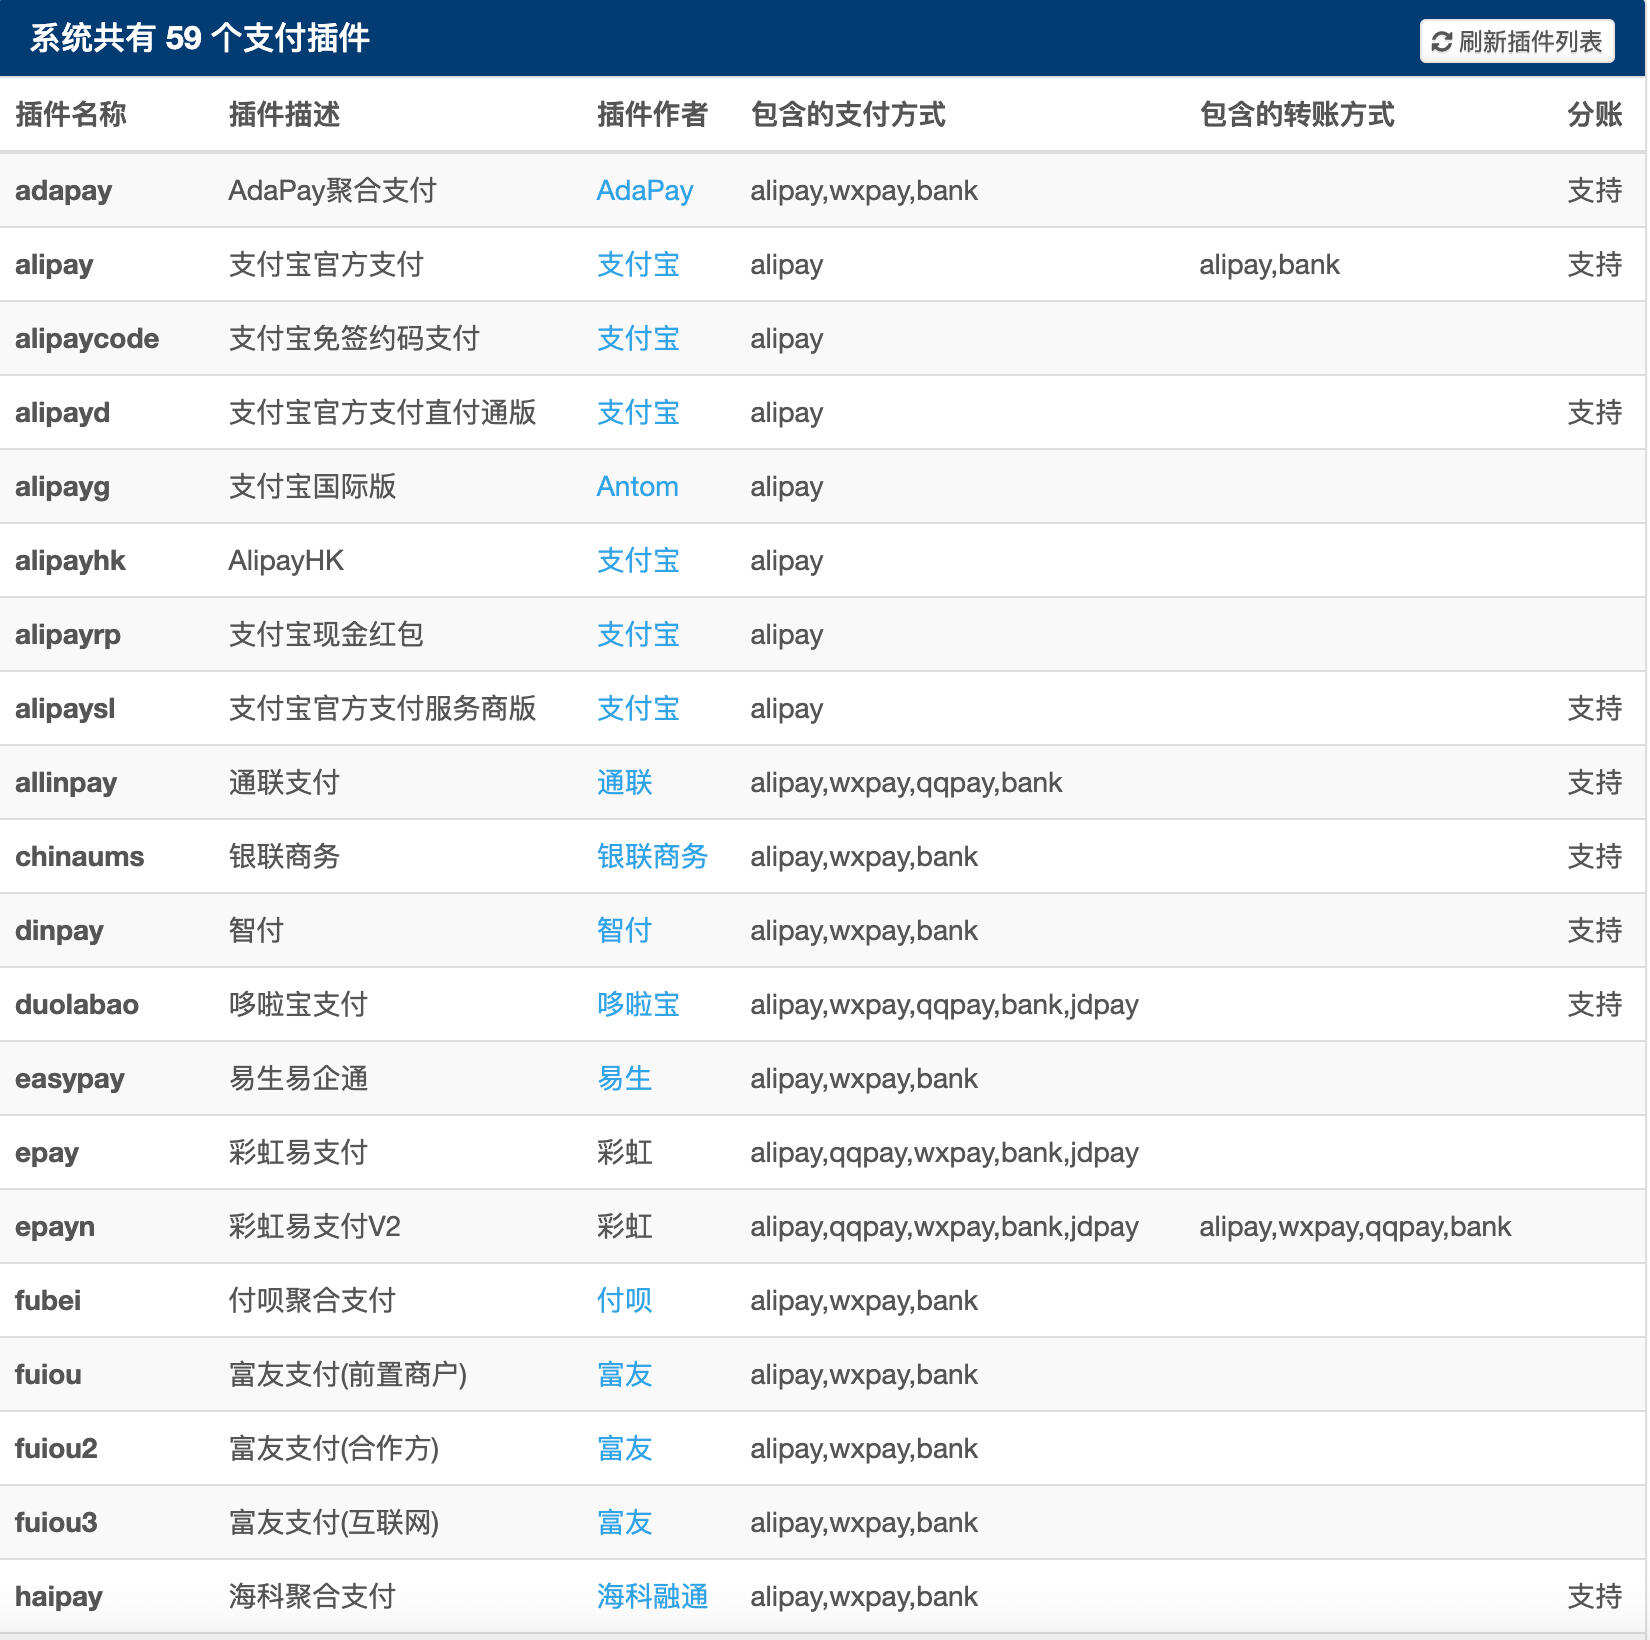Open the 支付宝 author link for alipay plugin
The width and height of the screenshot is (1650, 1640).
[637, 264]
